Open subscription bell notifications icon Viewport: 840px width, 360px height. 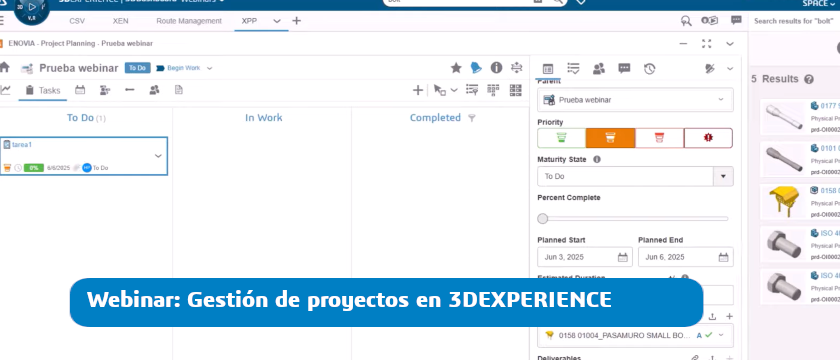(476, 68)
